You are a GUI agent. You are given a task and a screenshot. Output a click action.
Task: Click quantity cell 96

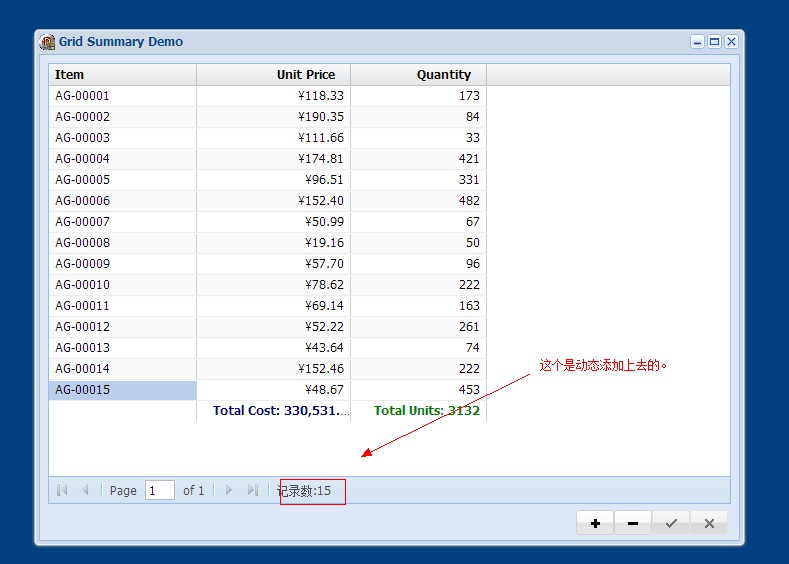[x=418, y=264]
